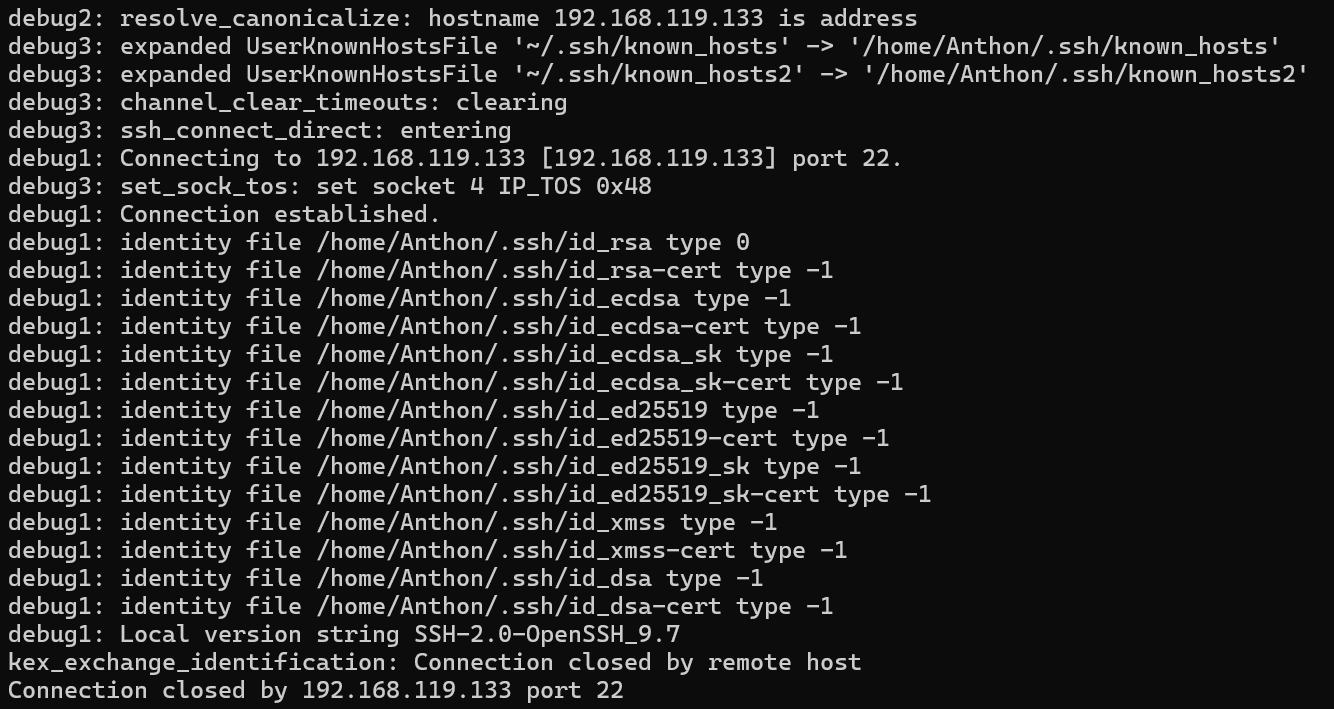Click the 'kex_exchange_identification' error line
The image size is (1334, 709).
tap(434, 662)
